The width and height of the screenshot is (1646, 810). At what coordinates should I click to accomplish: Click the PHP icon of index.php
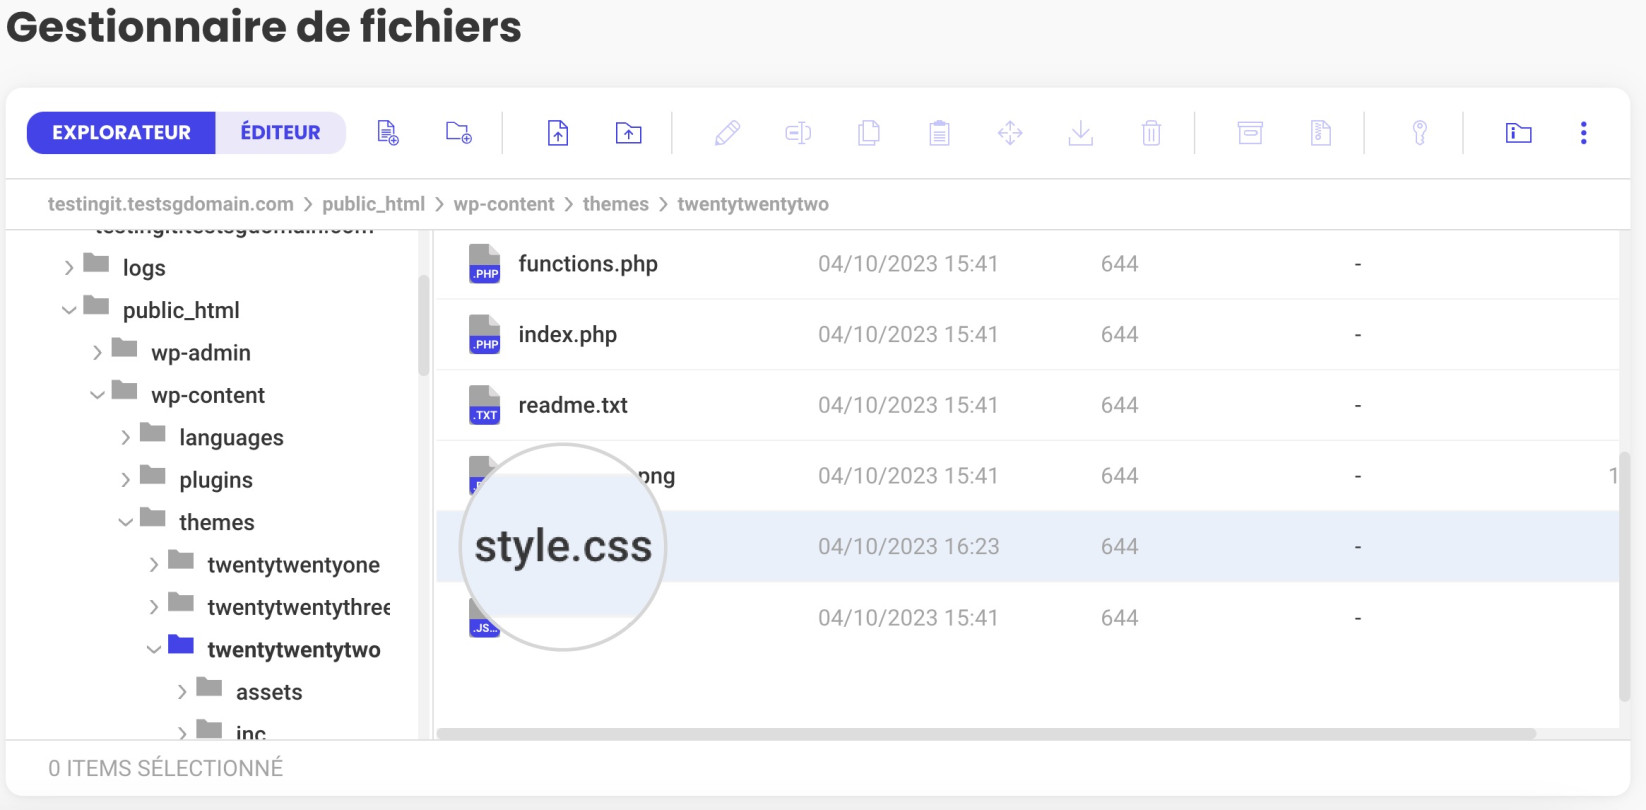pyautogui.click(x=485, y=334)
